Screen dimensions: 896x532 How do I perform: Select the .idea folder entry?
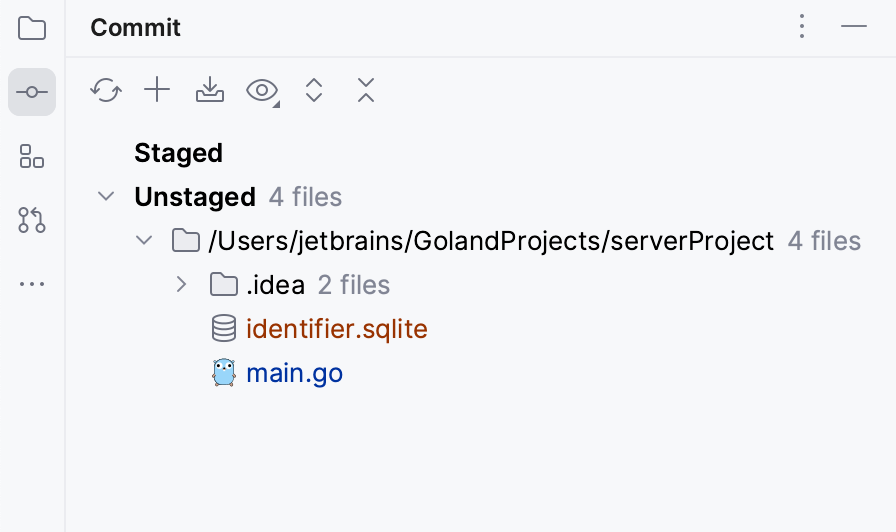275,285
